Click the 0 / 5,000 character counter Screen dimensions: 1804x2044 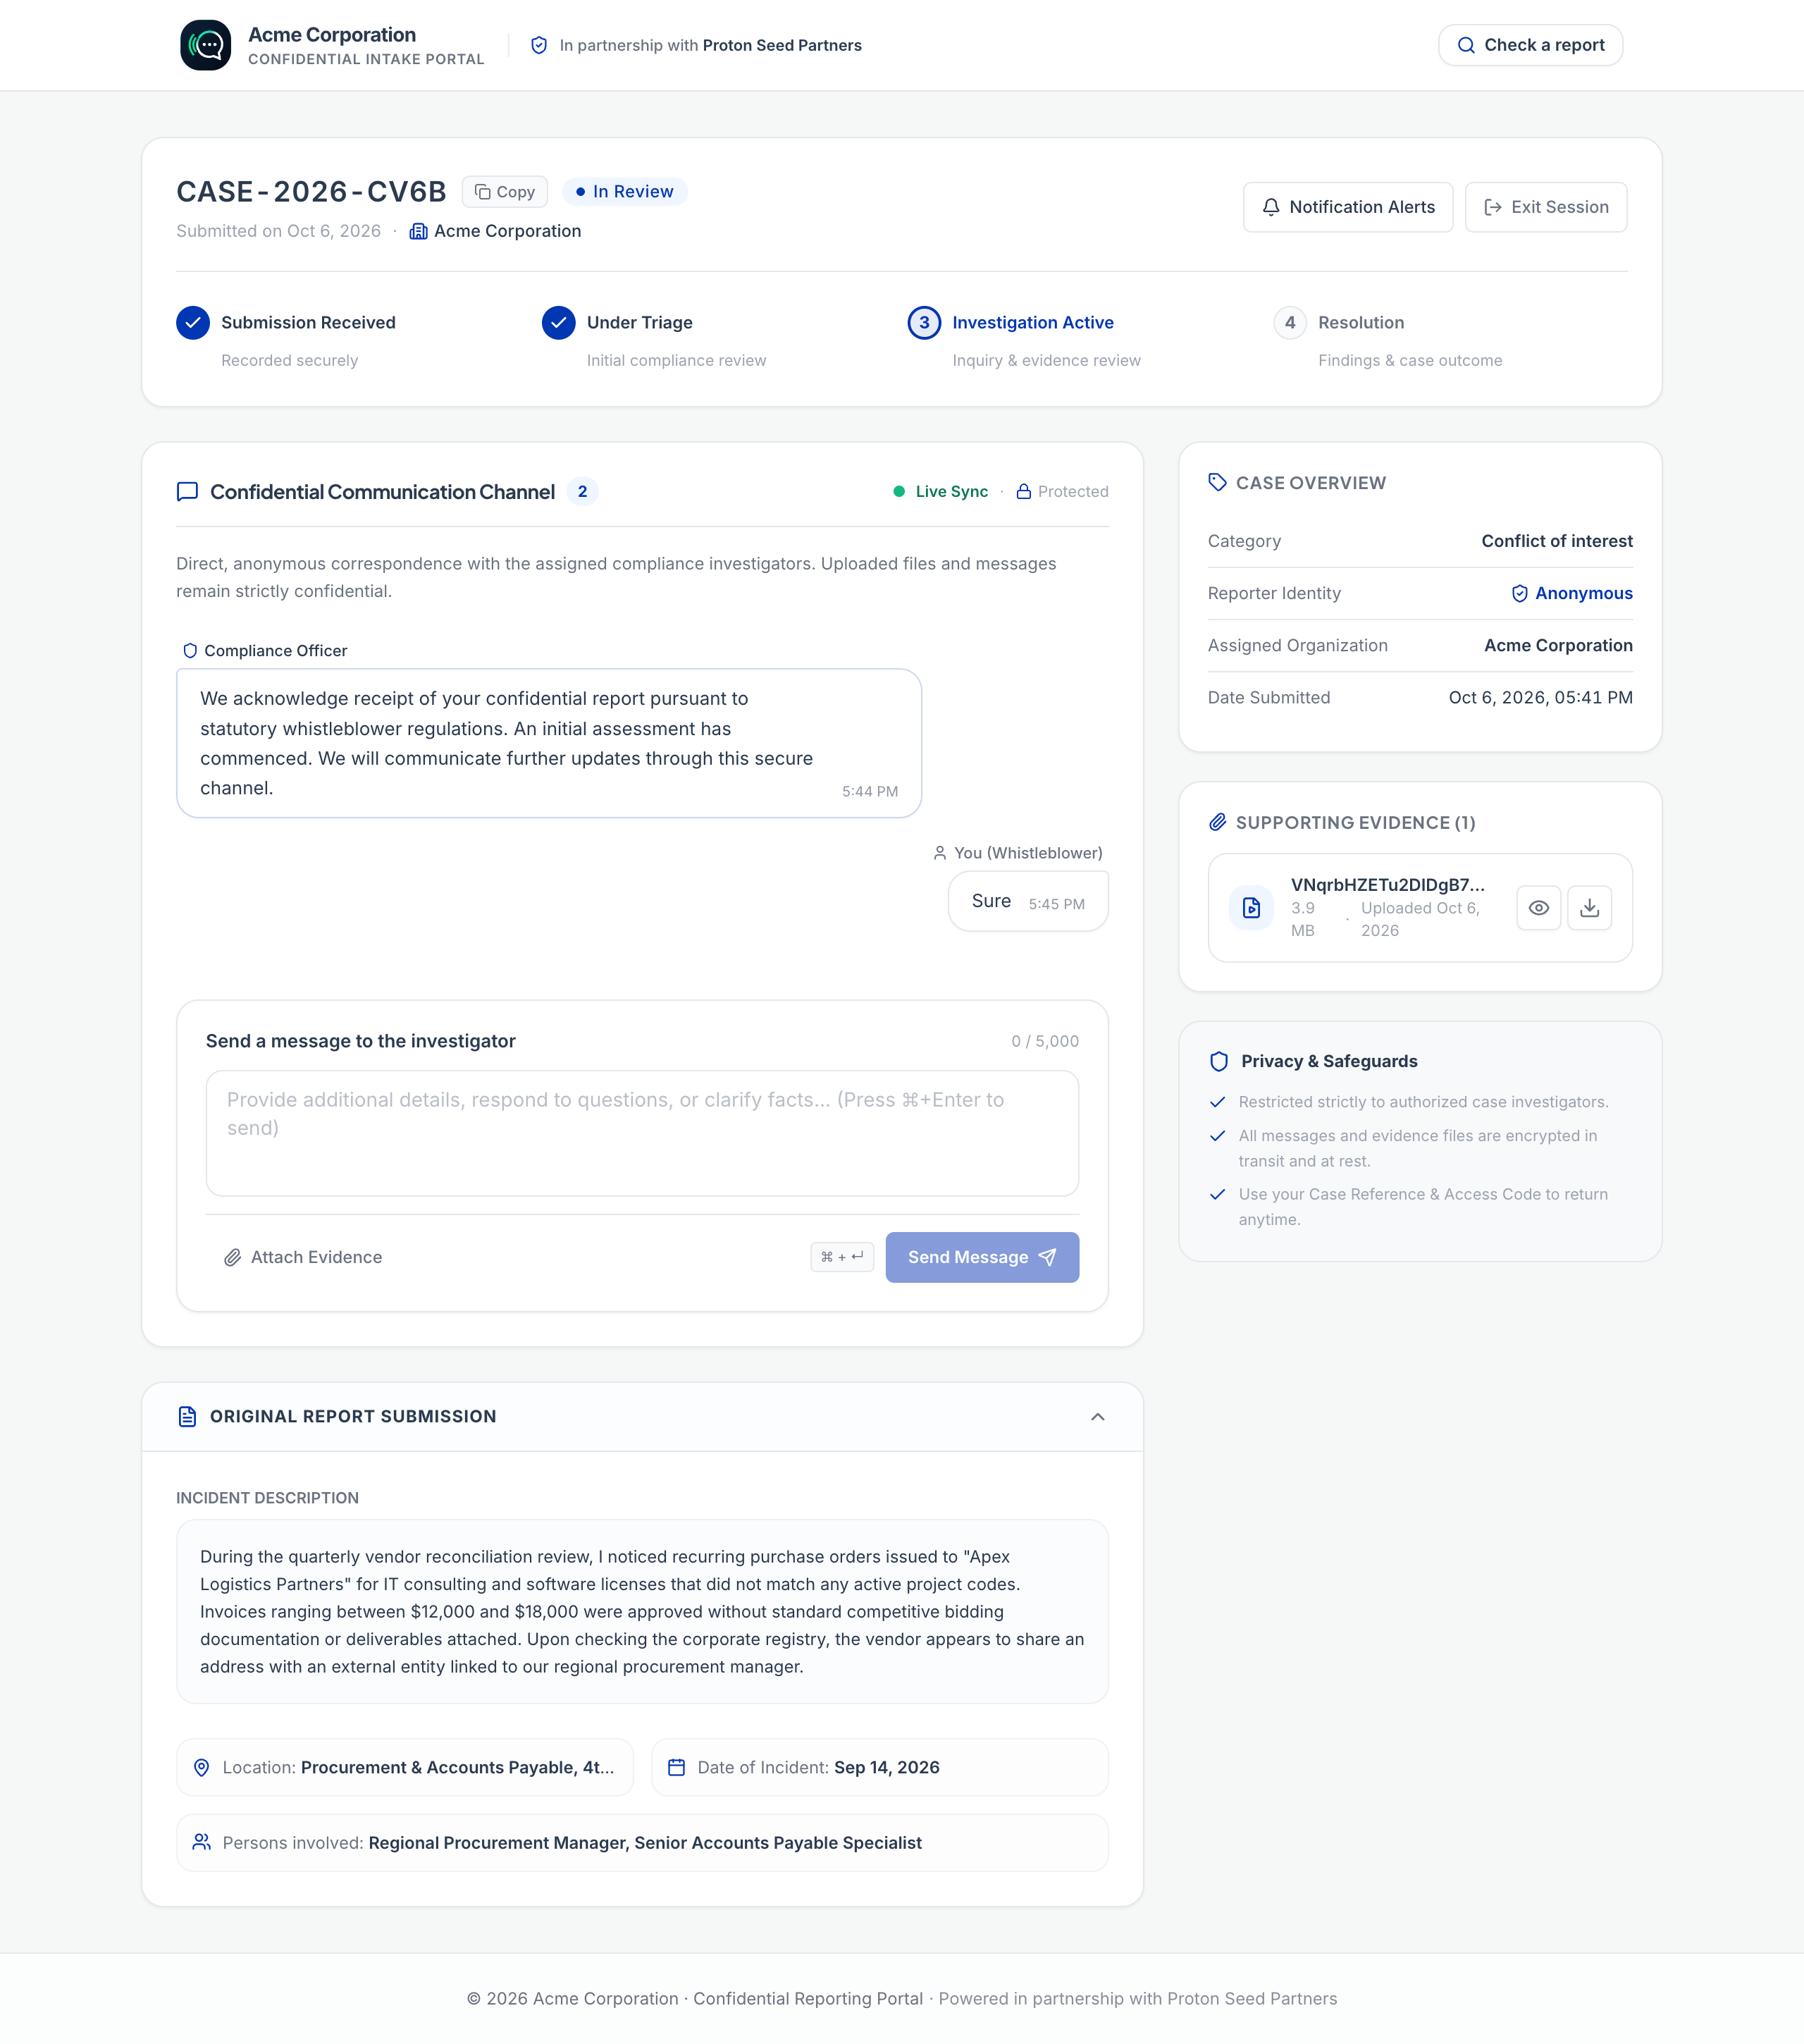[1045, 1042]
